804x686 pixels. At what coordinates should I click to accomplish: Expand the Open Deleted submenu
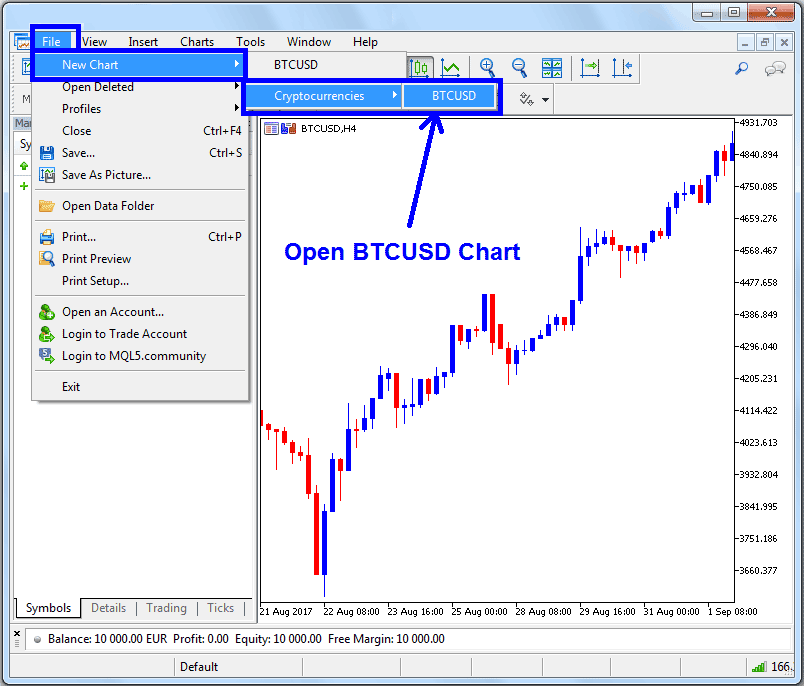coord(139,87)
